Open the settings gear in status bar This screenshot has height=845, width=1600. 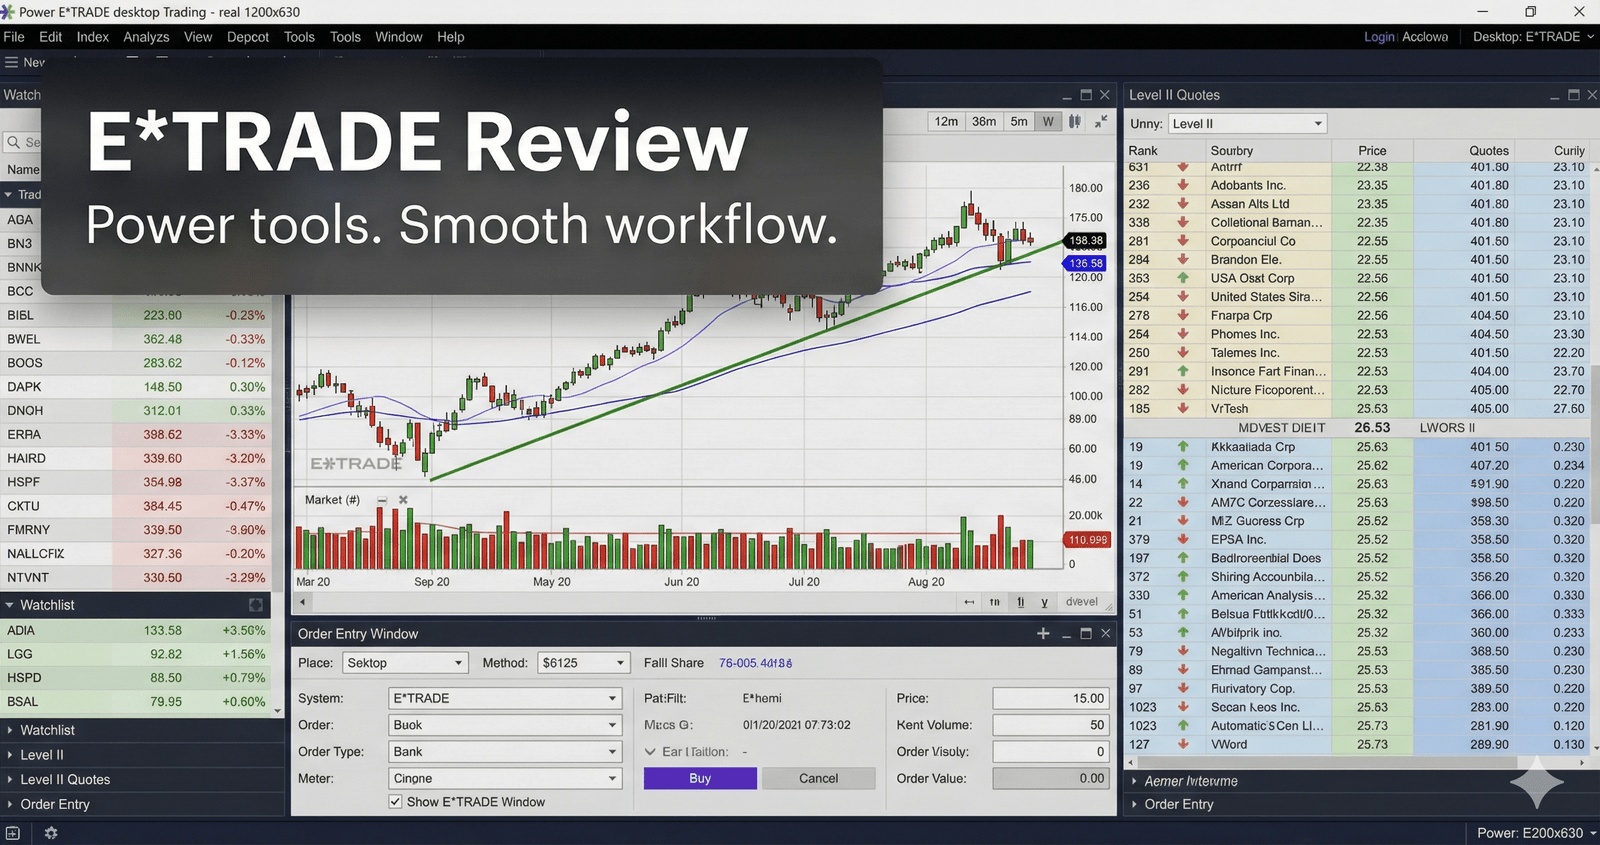click(51, 833)
